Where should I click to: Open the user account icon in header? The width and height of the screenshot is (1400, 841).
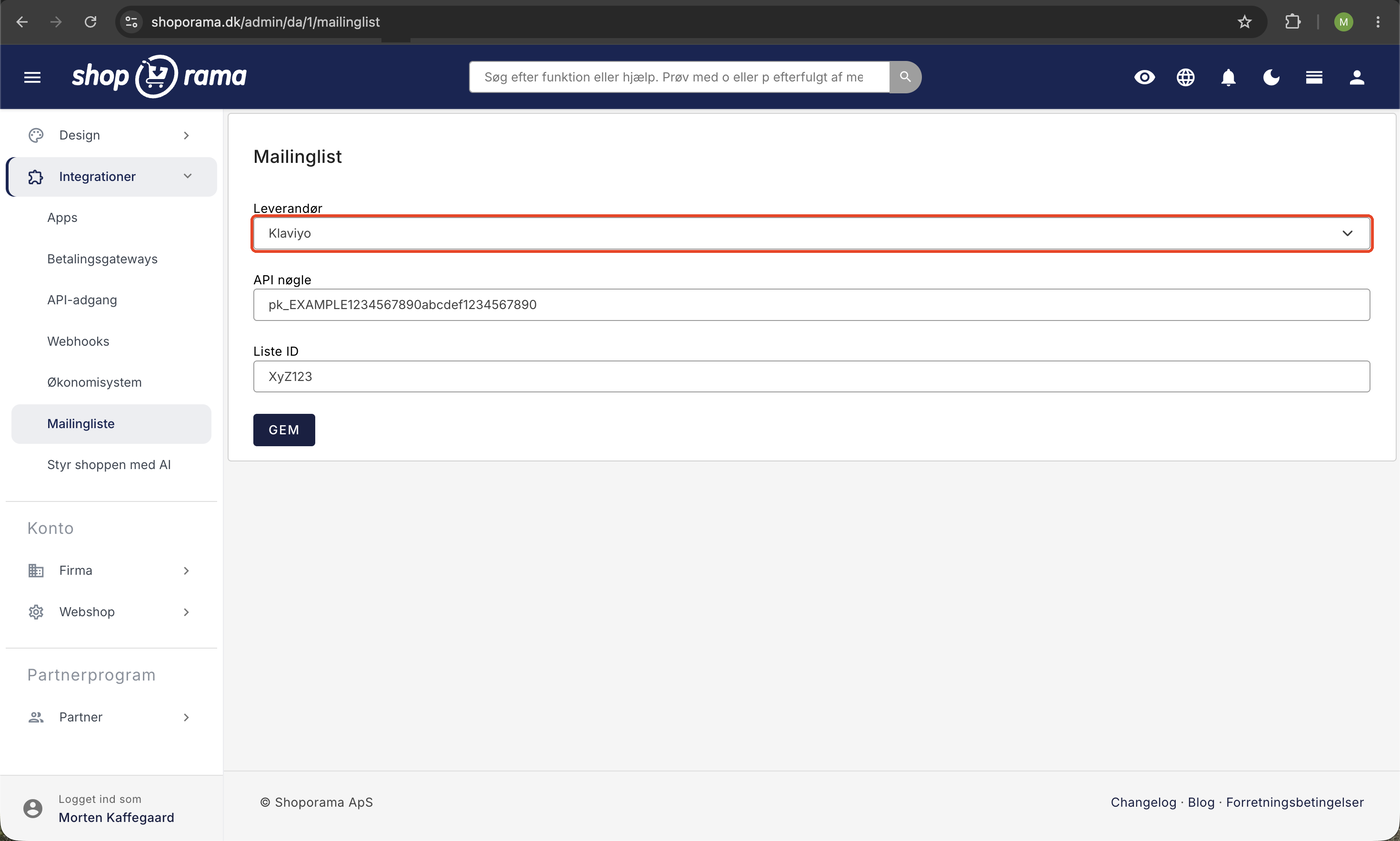[1357, 77]
